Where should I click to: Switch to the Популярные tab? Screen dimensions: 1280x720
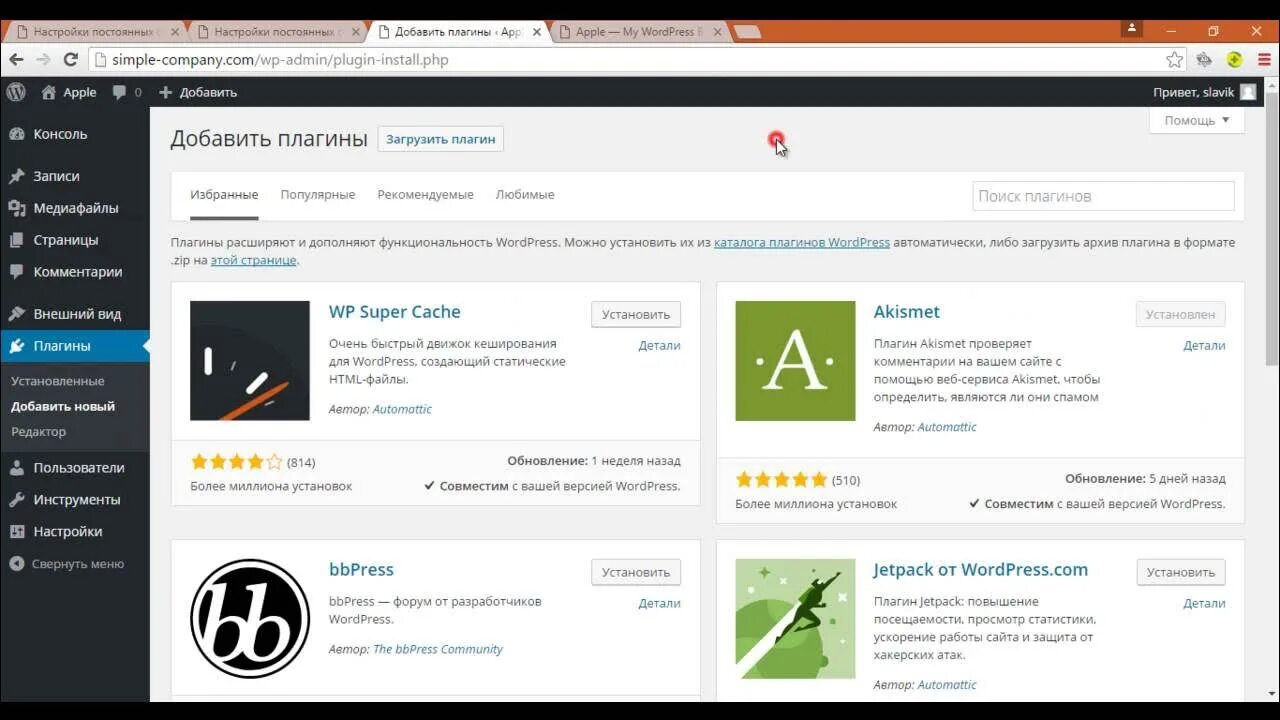(x=318, y=195)
